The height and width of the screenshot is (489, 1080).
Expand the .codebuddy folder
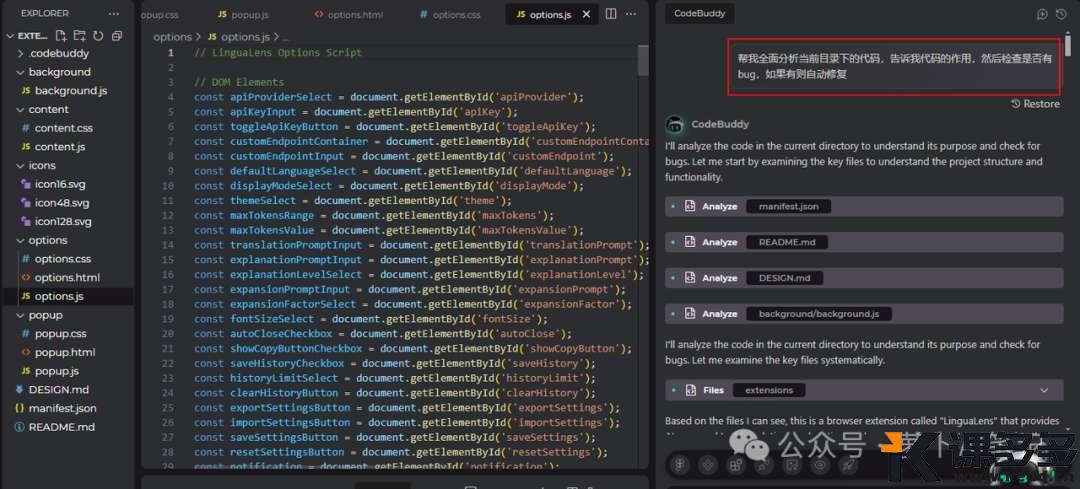(x=20, y=54)
